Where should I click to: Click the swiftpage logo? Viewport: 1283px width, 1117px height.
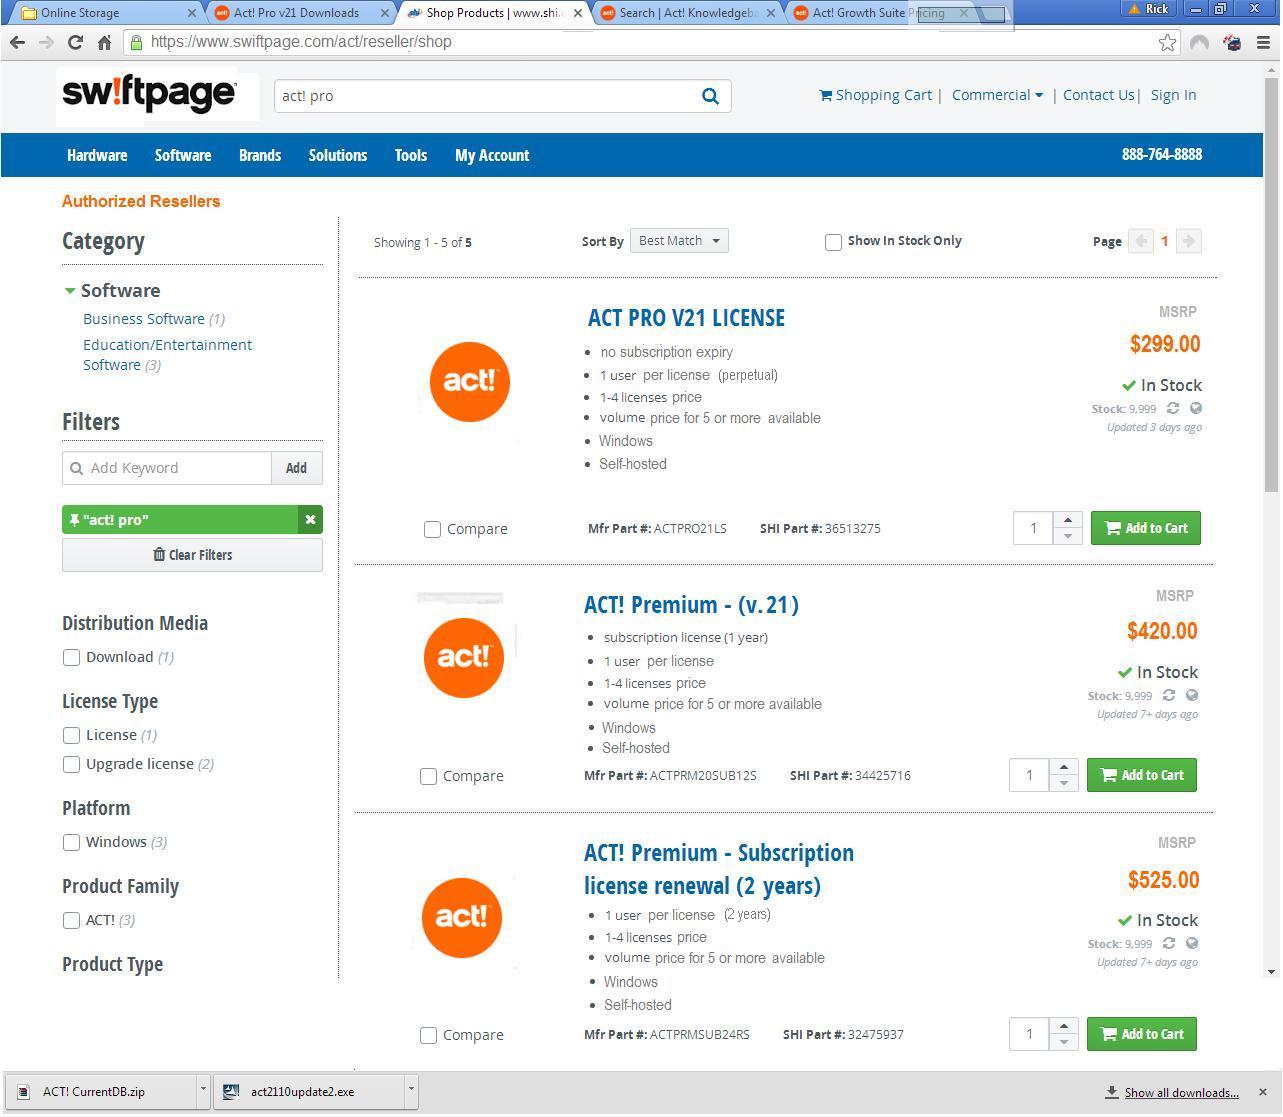click(x=149, y=94)
